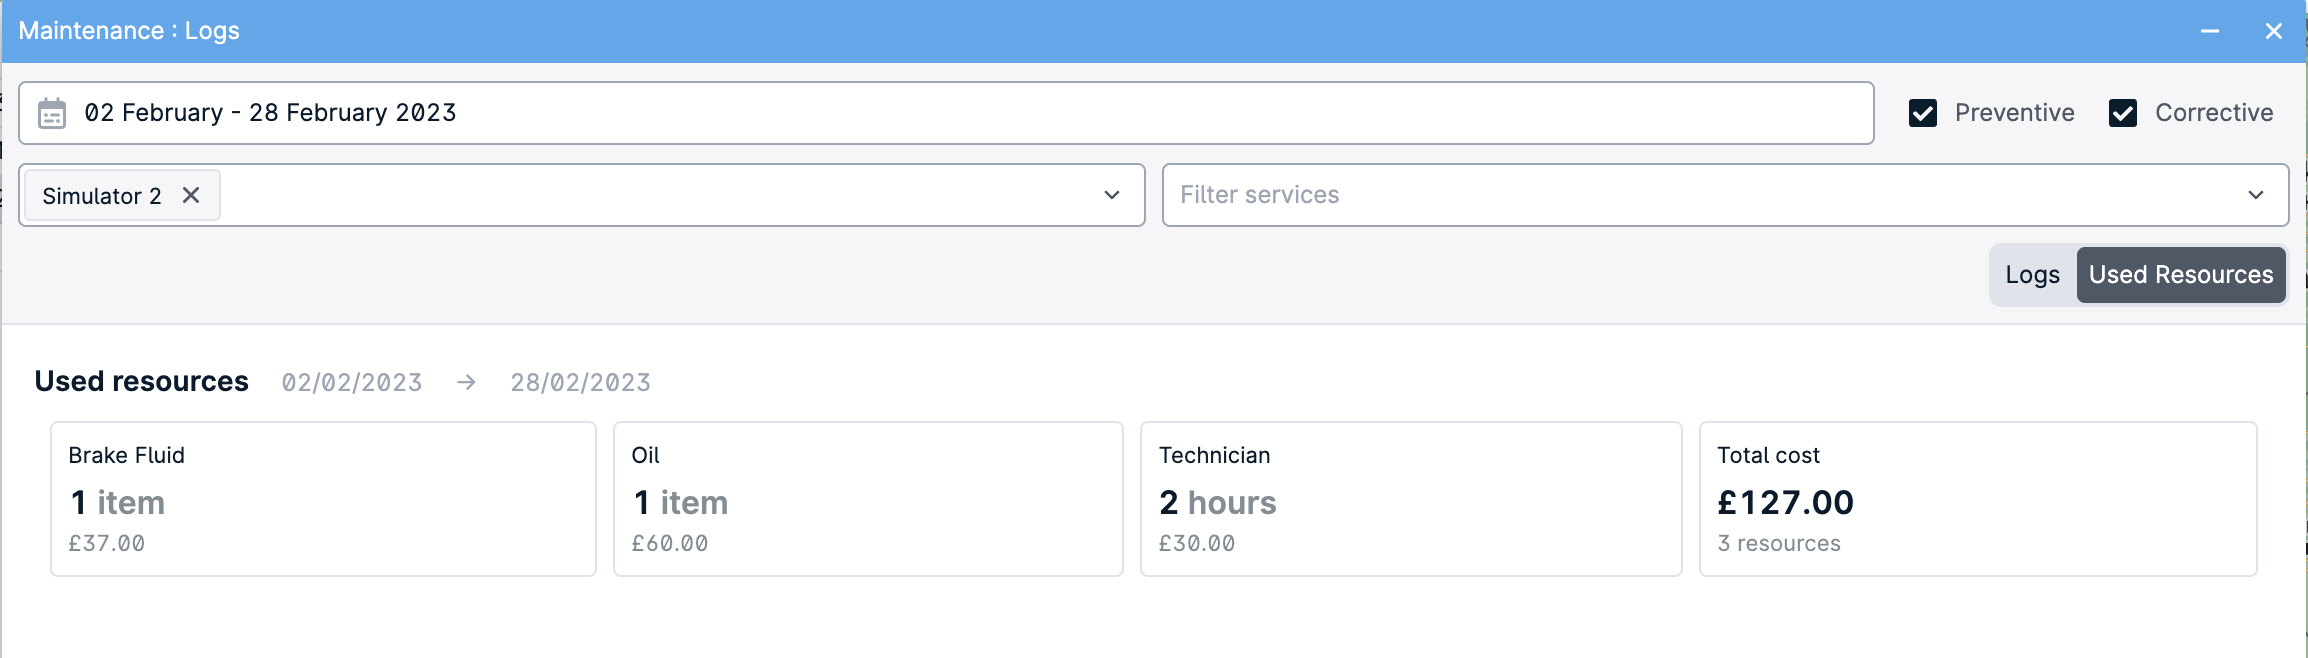Screen dimensions: 2308x658
Task: Click the £30.00 Technician cost
Action: pos(1197,543)
